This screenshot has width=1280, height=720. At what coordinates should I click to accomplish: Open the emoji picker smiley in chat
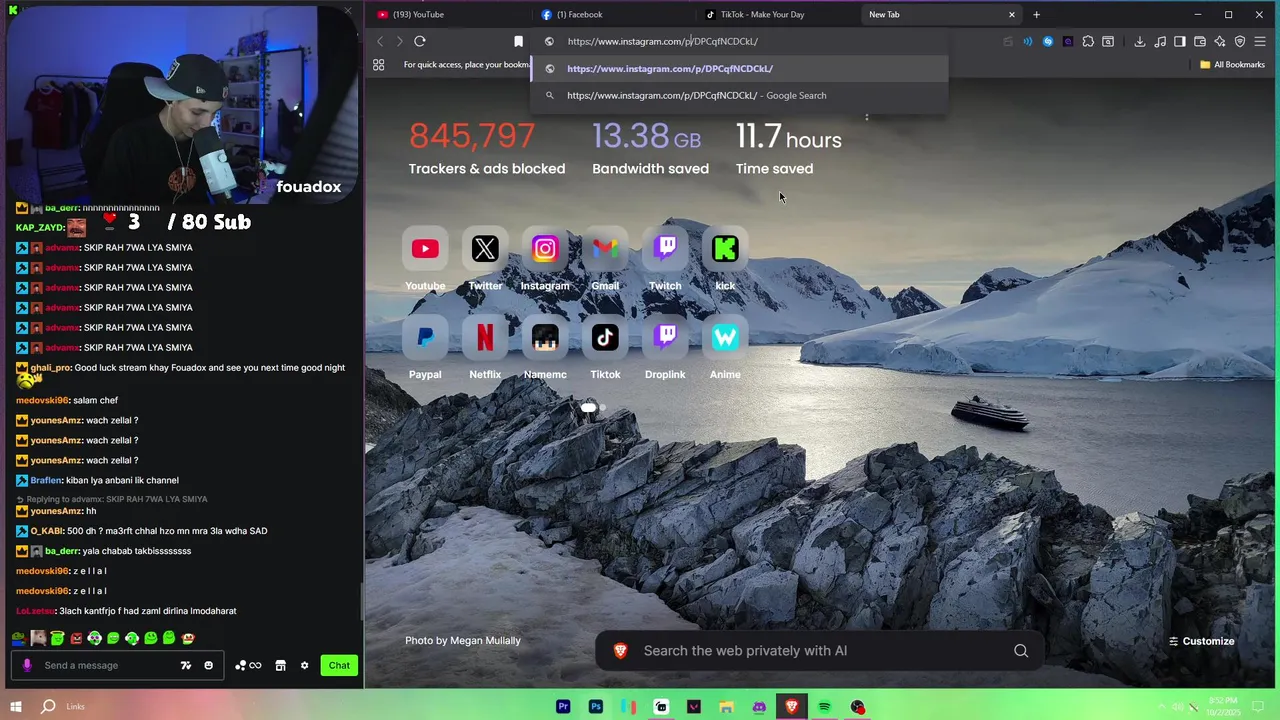(208, 666)
